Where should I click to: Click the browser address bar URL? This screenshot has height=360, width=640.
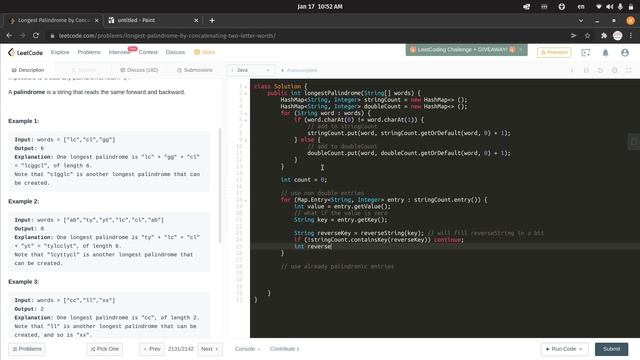pyautogui.click(x=167, y=36)
